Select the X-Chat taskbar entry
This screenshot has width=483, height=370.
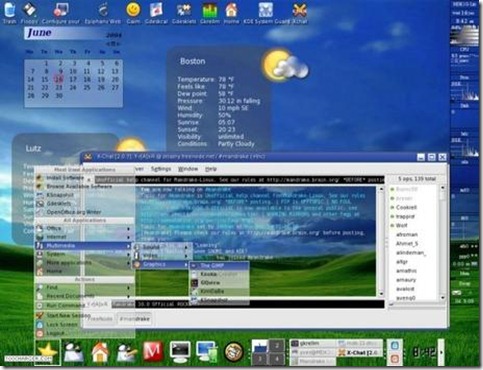coord(359,352)
